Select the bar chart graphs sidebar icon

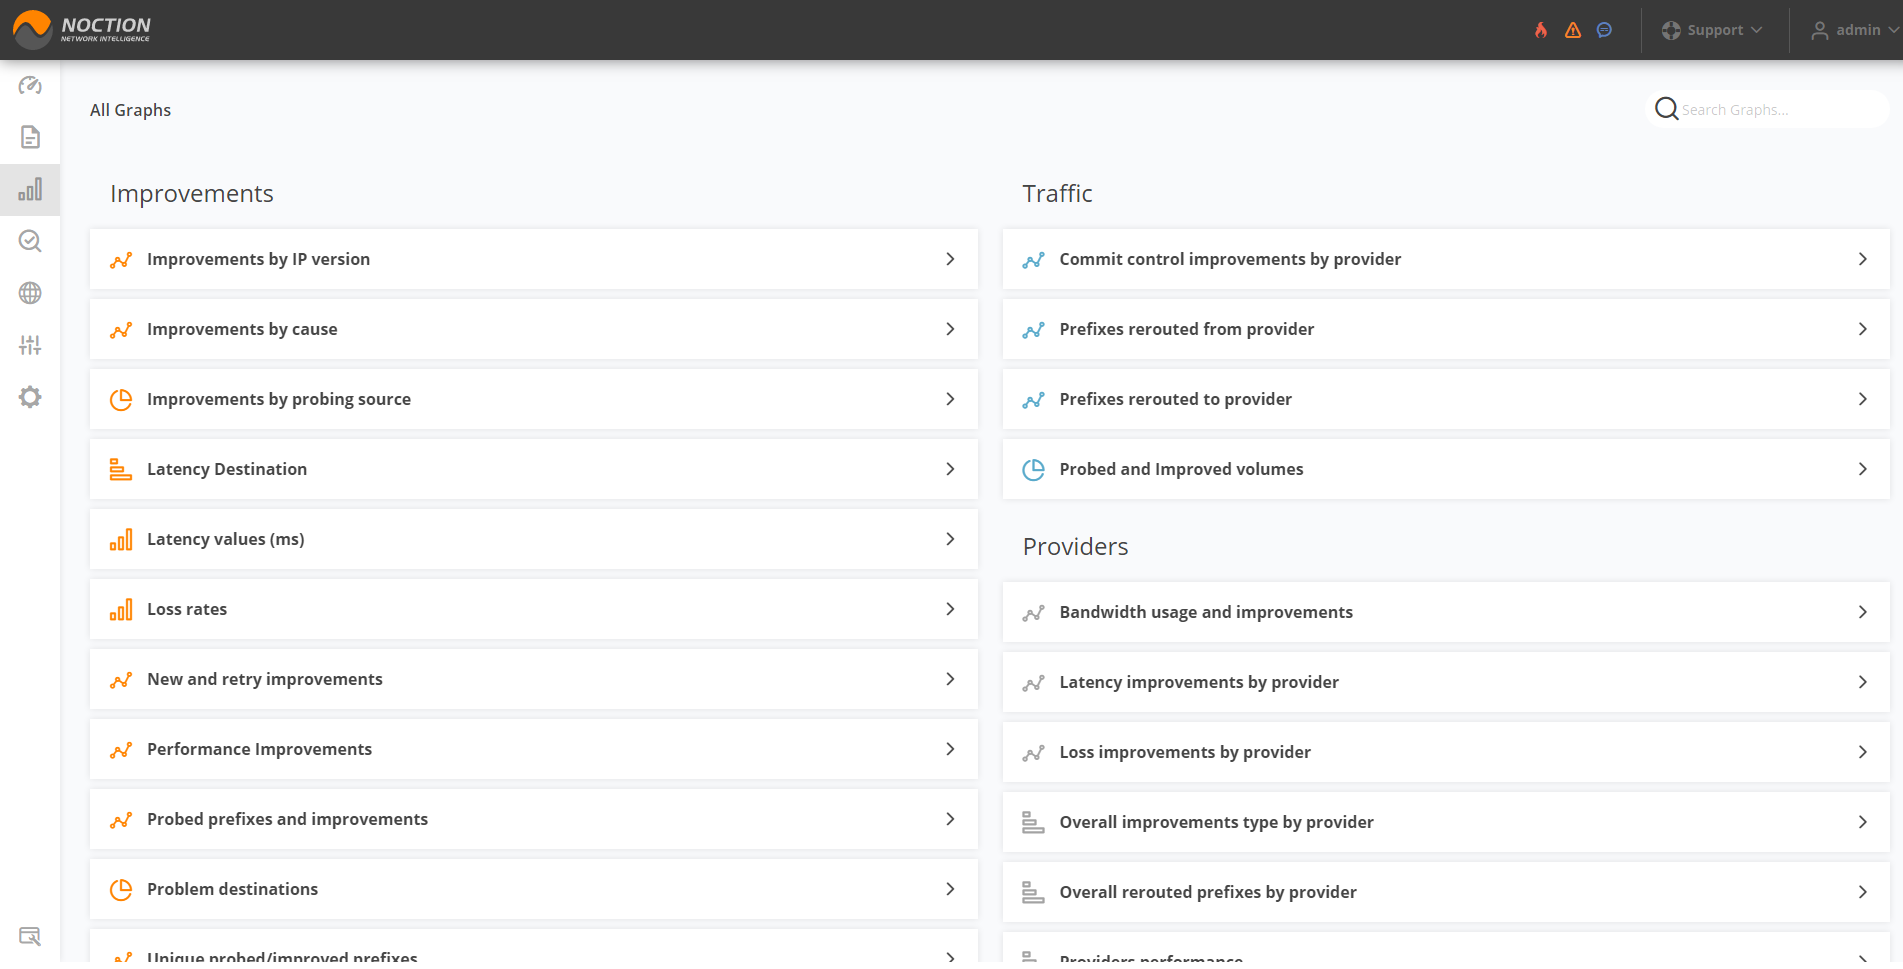(x=30, y=190)
